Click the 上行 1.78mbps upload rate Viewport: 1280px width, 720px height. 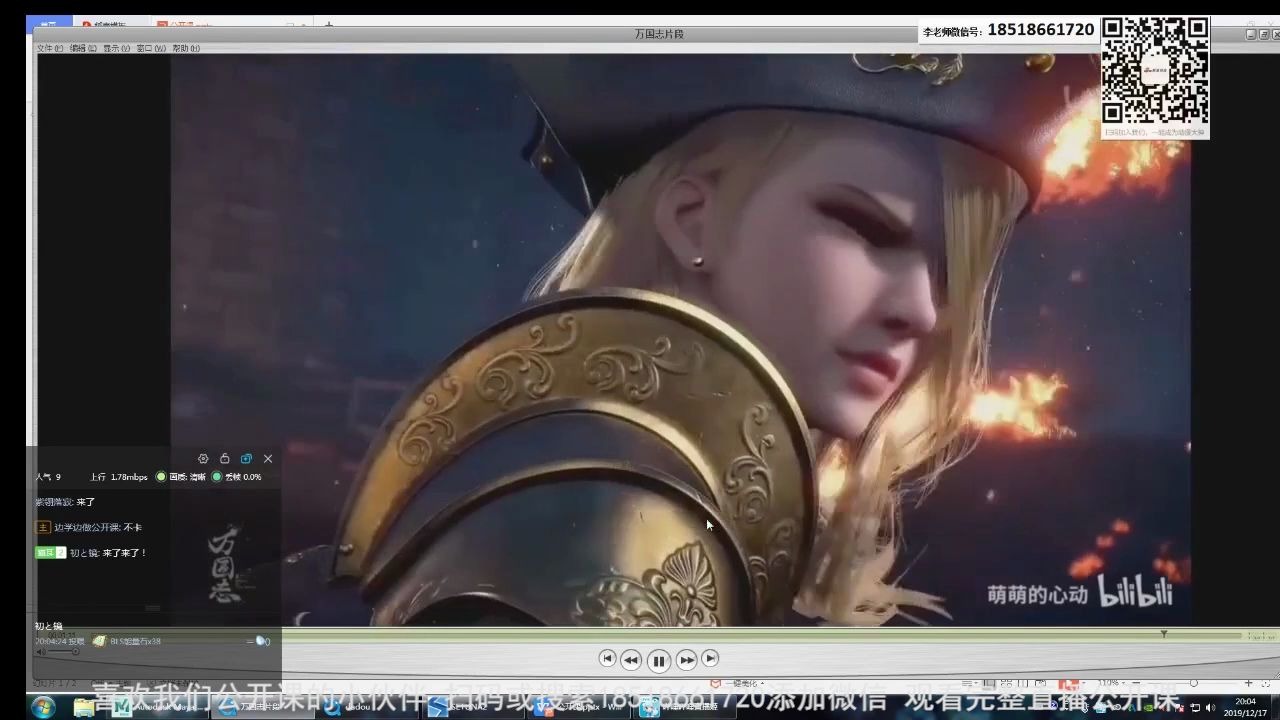(118, 477)
